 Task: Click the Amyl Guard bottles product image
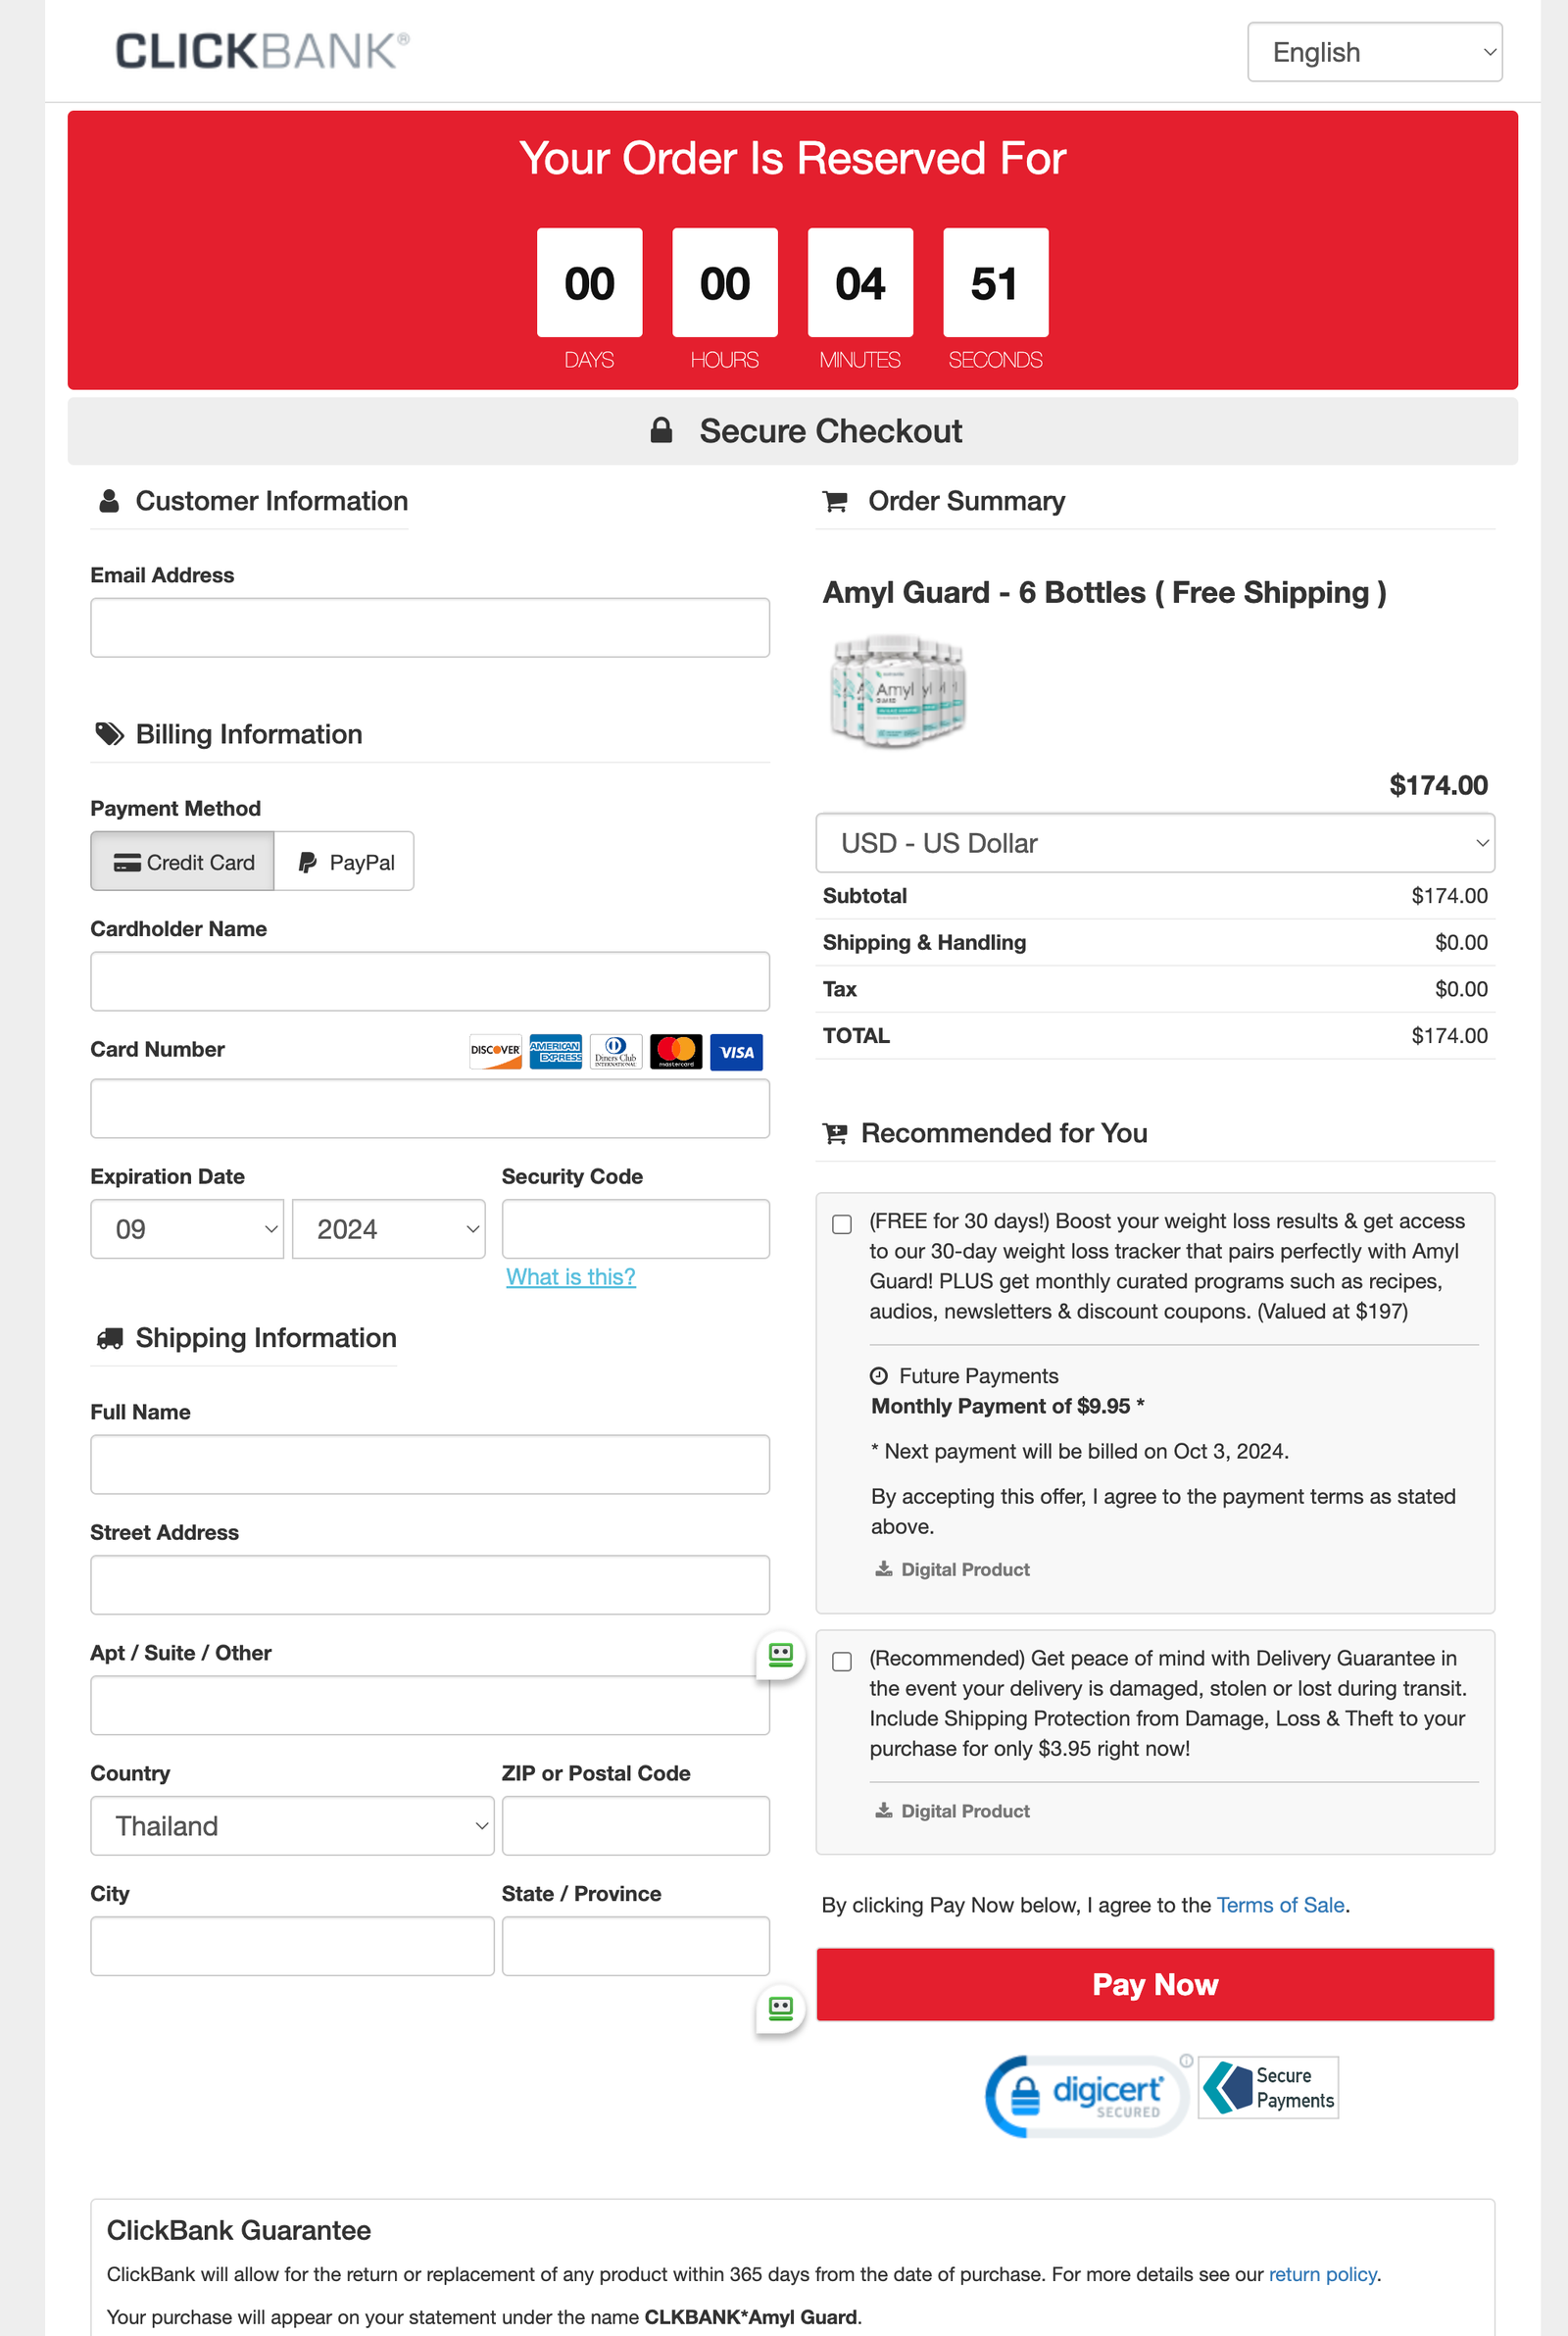click(x=897, y=691)
